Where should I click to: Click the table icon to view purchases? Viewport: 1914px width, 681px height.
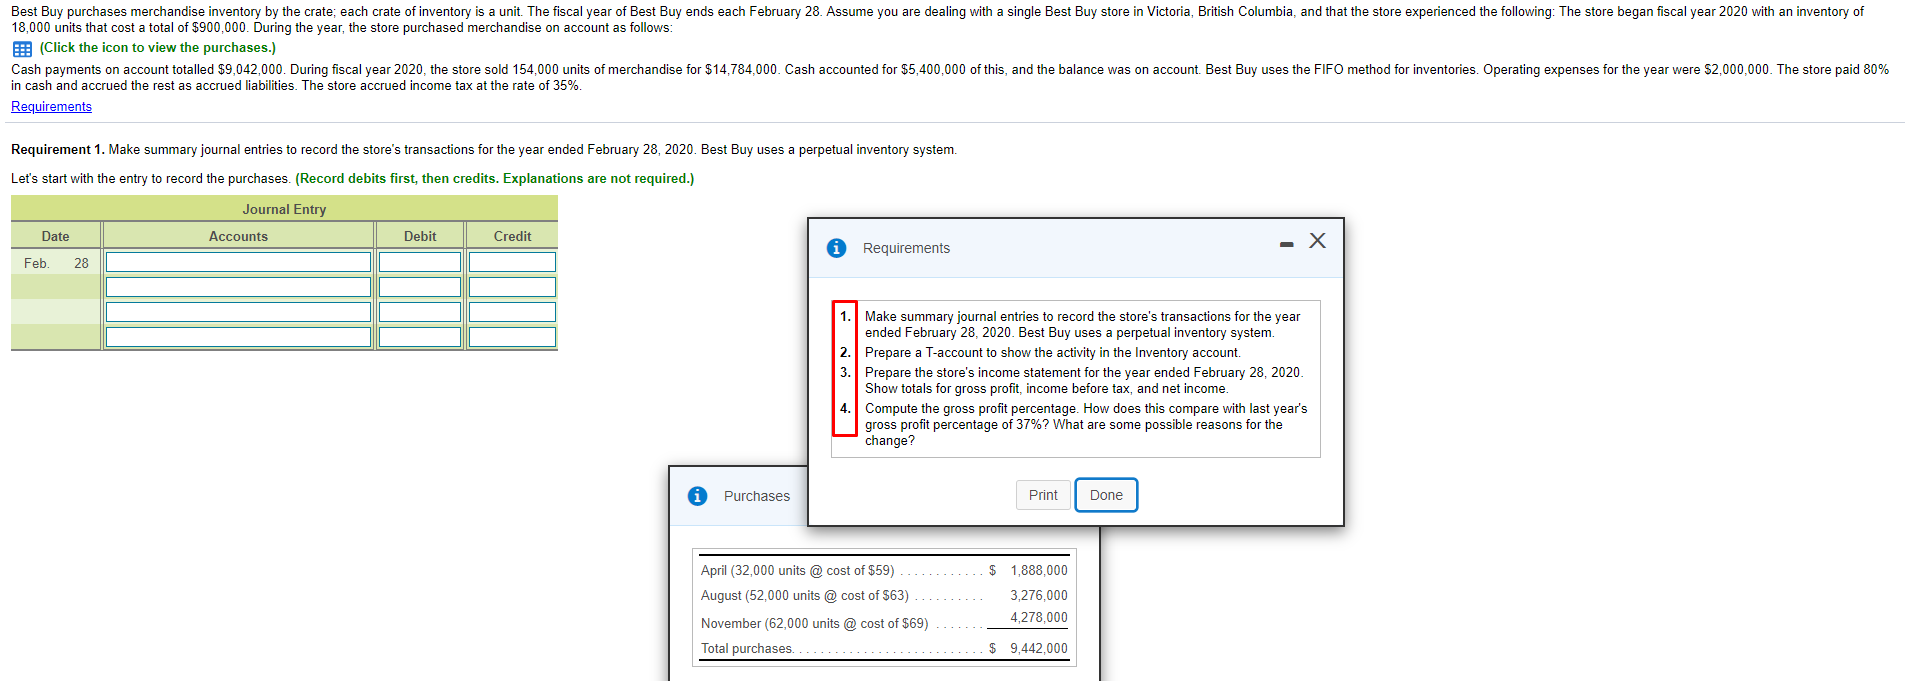pyautogui.click(x=22, y=49)
